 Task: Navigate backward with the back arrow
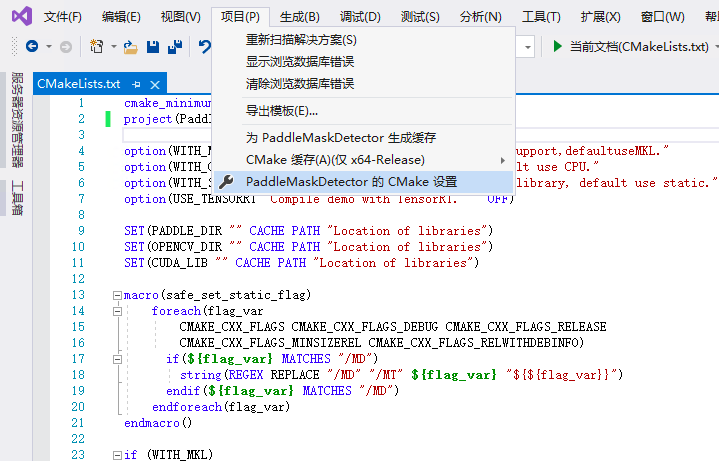pos(32,46)
